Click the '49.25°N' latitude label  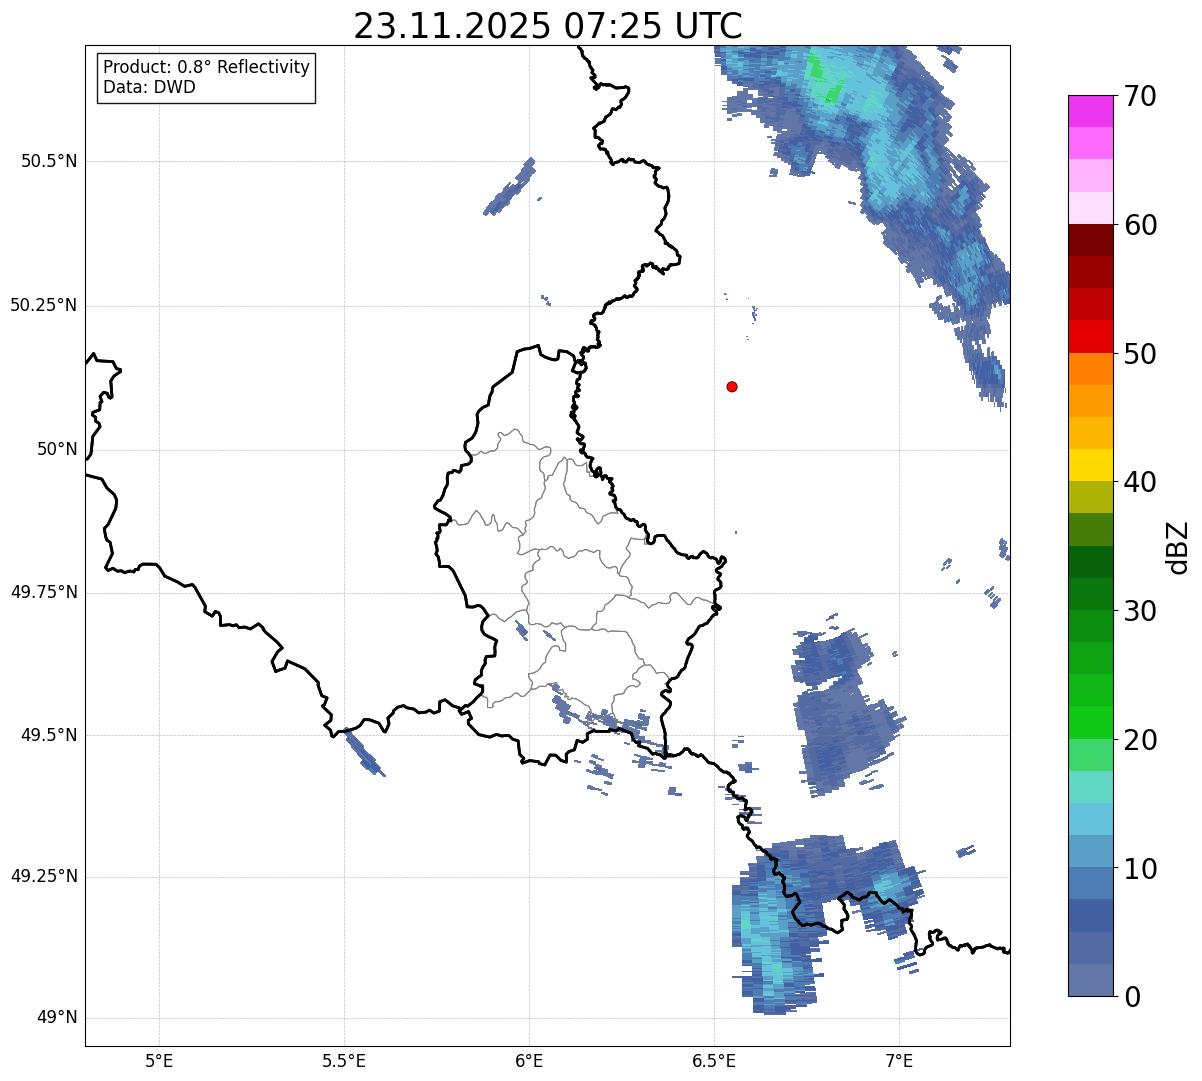[44, 877]
